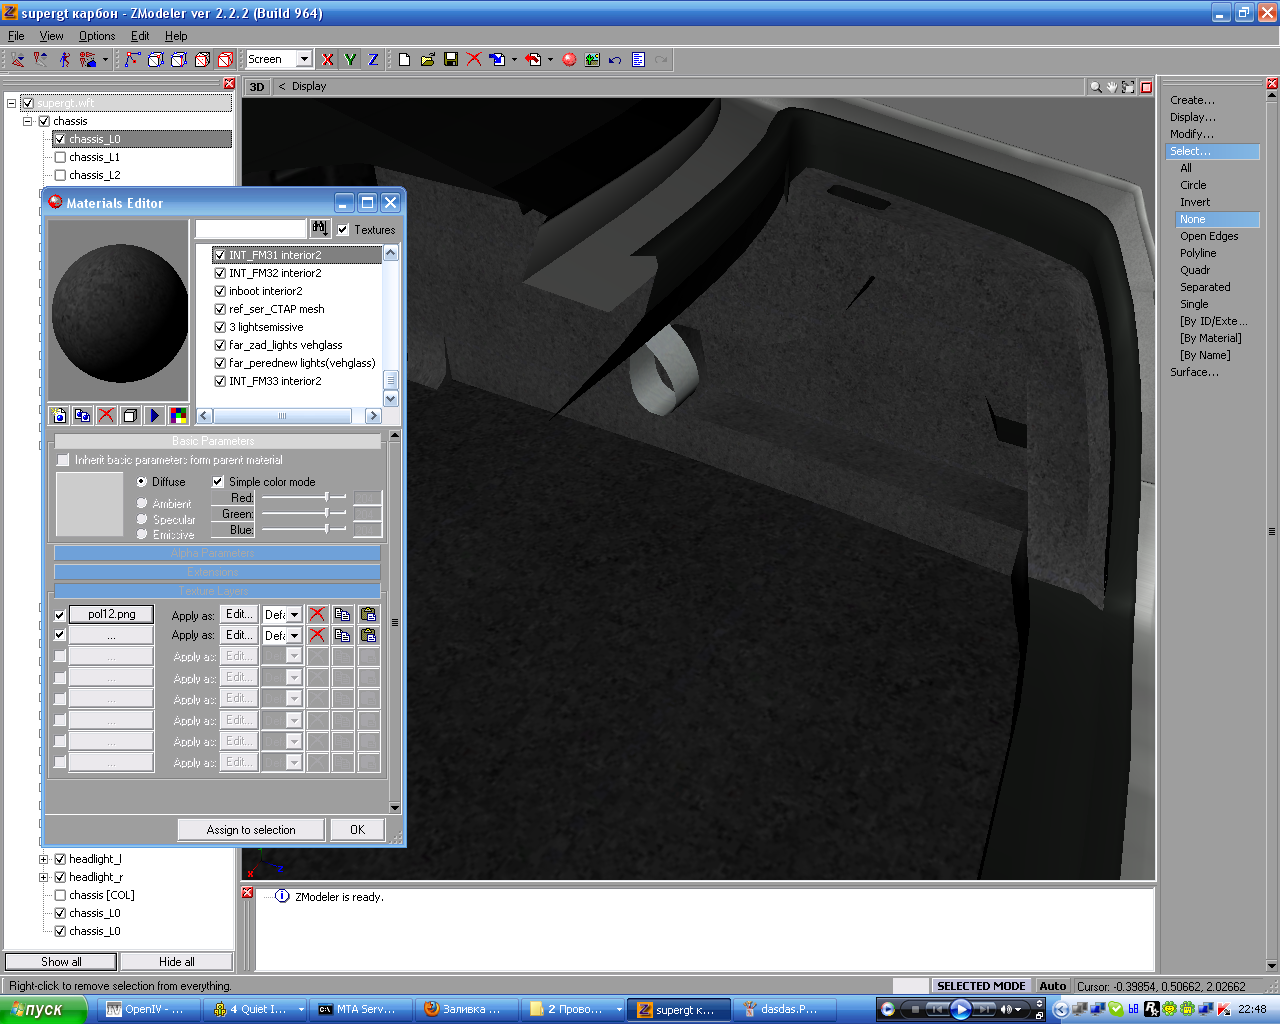Toggle the Z axis constraint button
The height and width of the screenshot is (1024, 1280).
click(373, 60)
